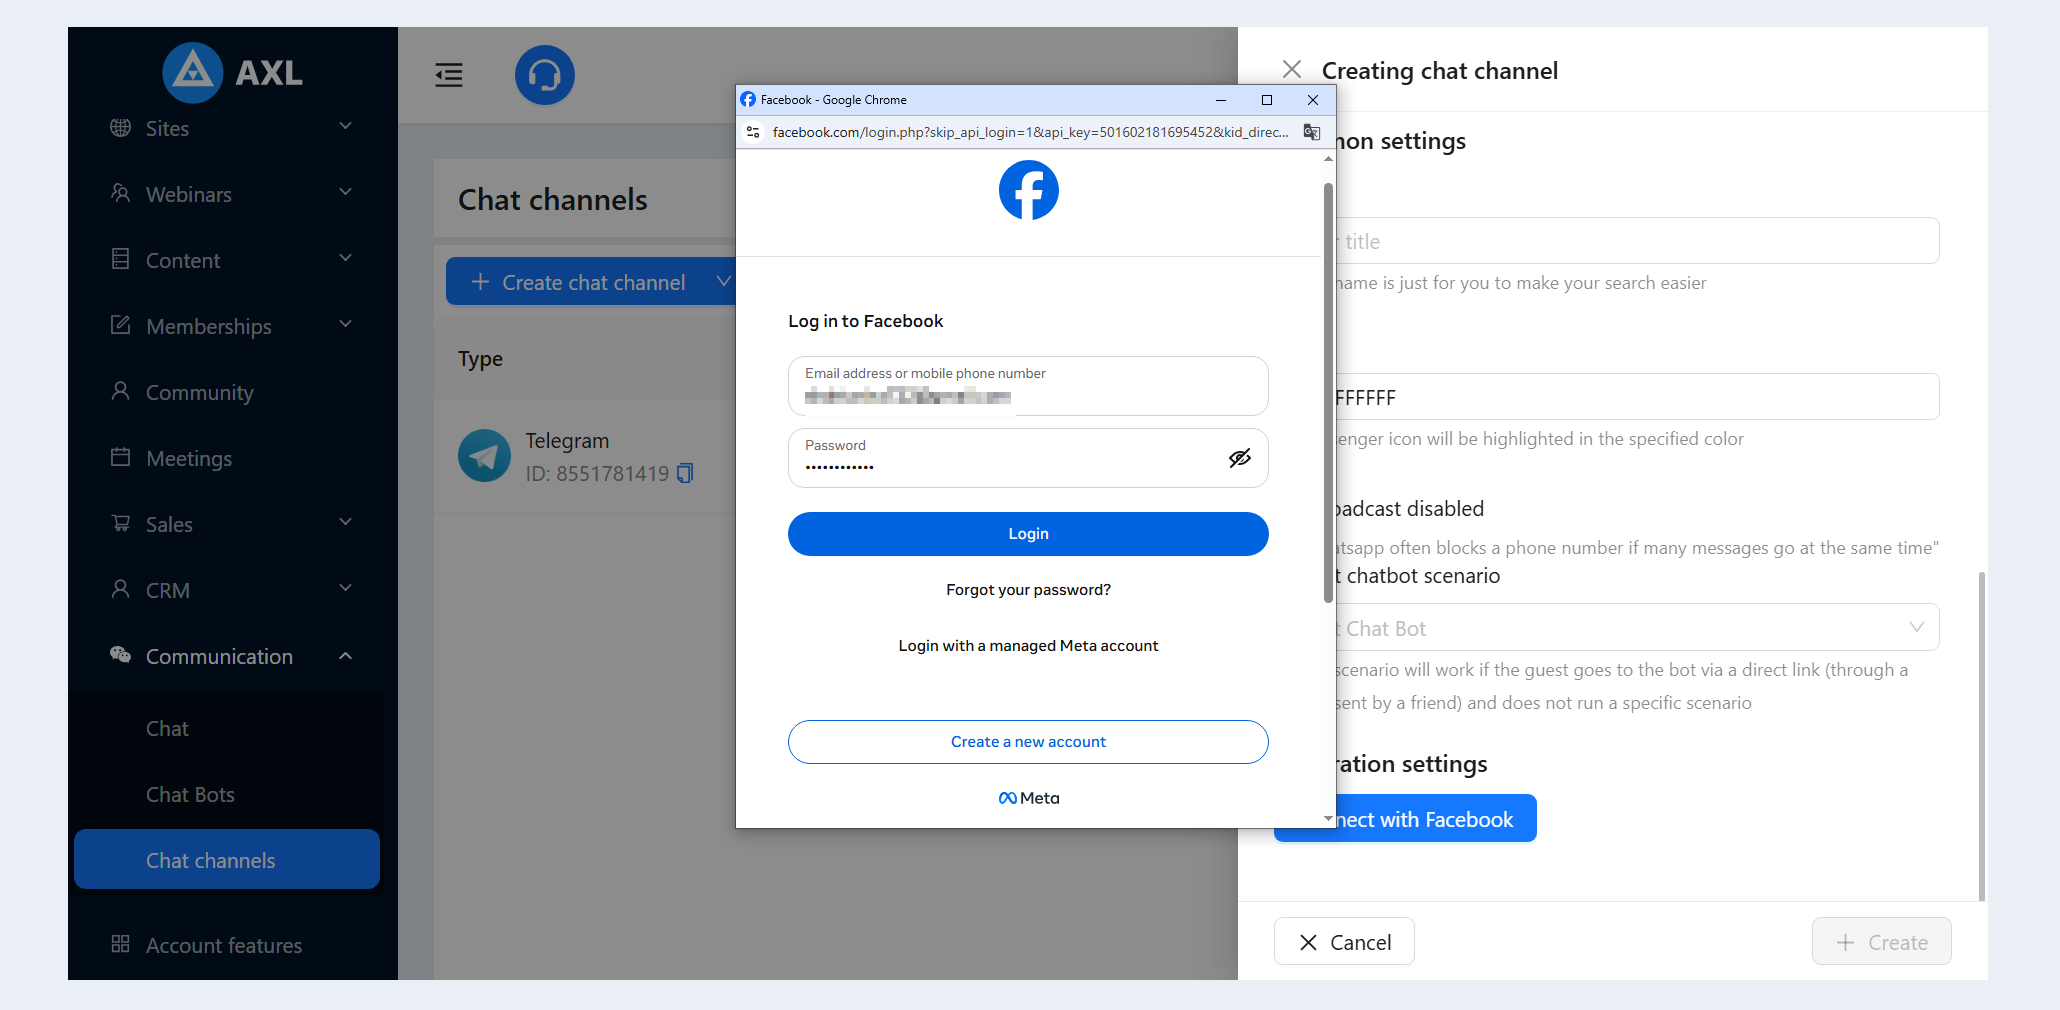Click the Meta logo at the popup bottom
This screenshot has width=2060, height=1010.
(x=1028, y=798)
